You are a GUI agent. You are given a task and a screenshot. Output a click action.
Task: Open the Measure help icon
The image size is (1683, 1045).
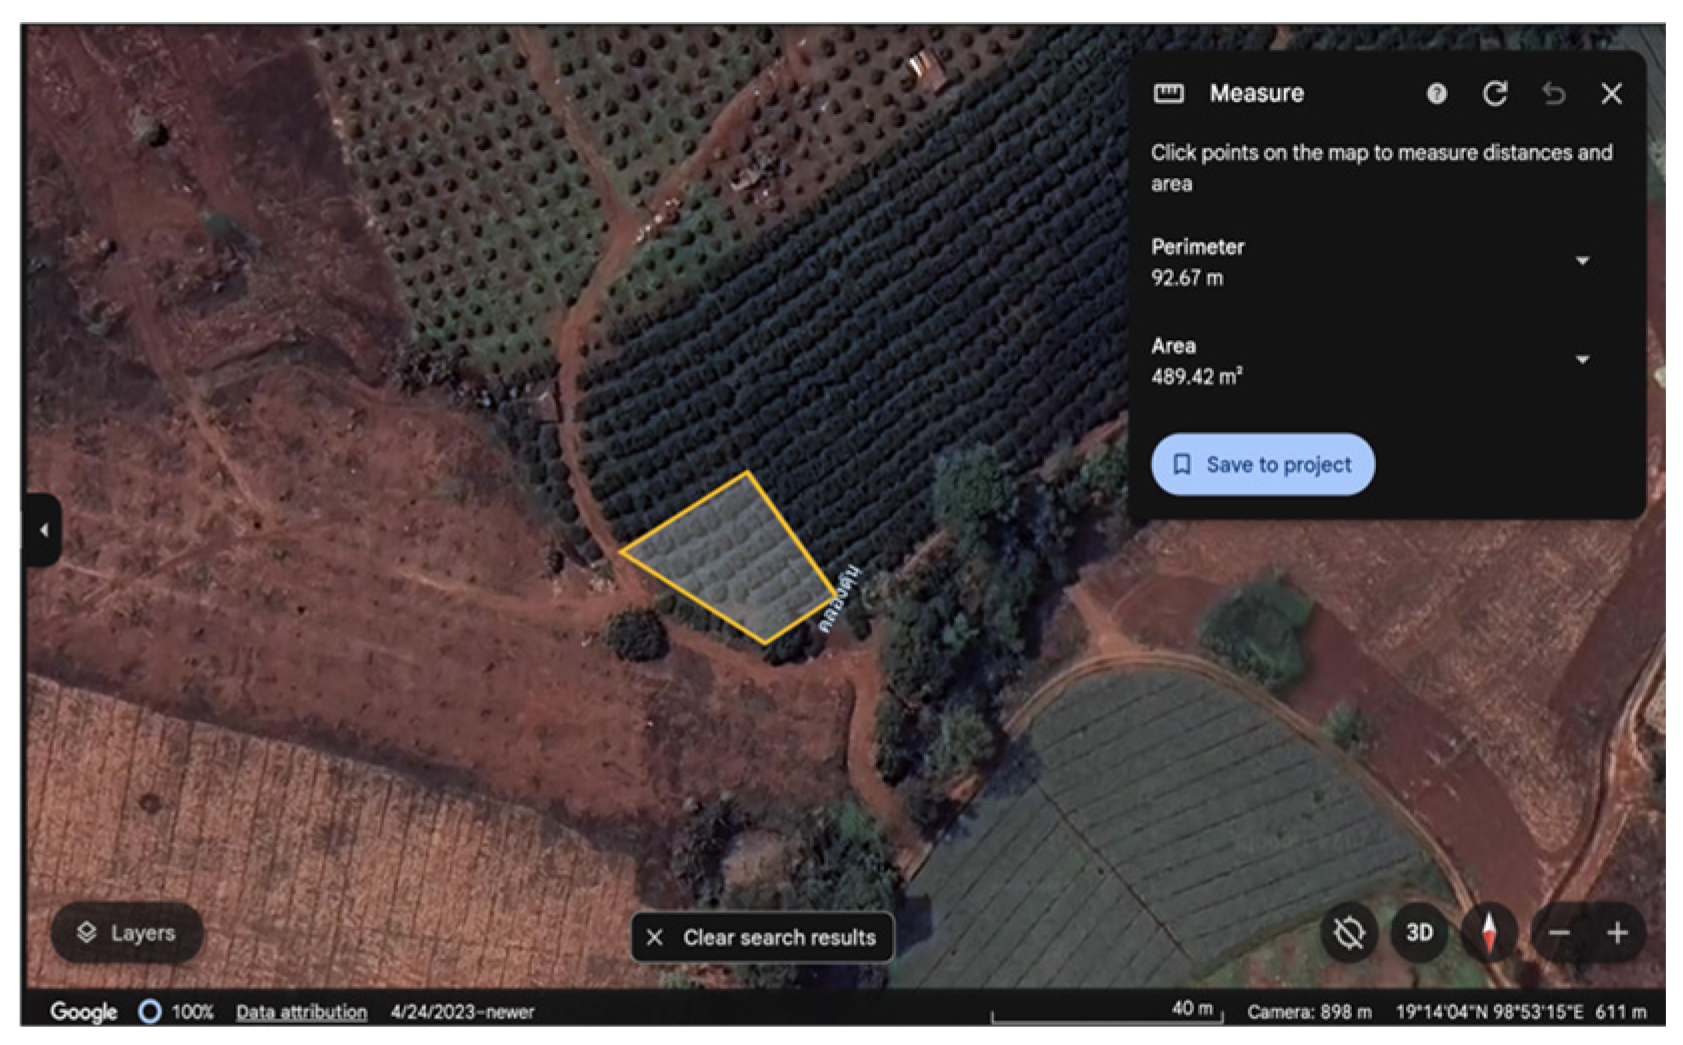pyautogui.click(x=1436, y=94)
